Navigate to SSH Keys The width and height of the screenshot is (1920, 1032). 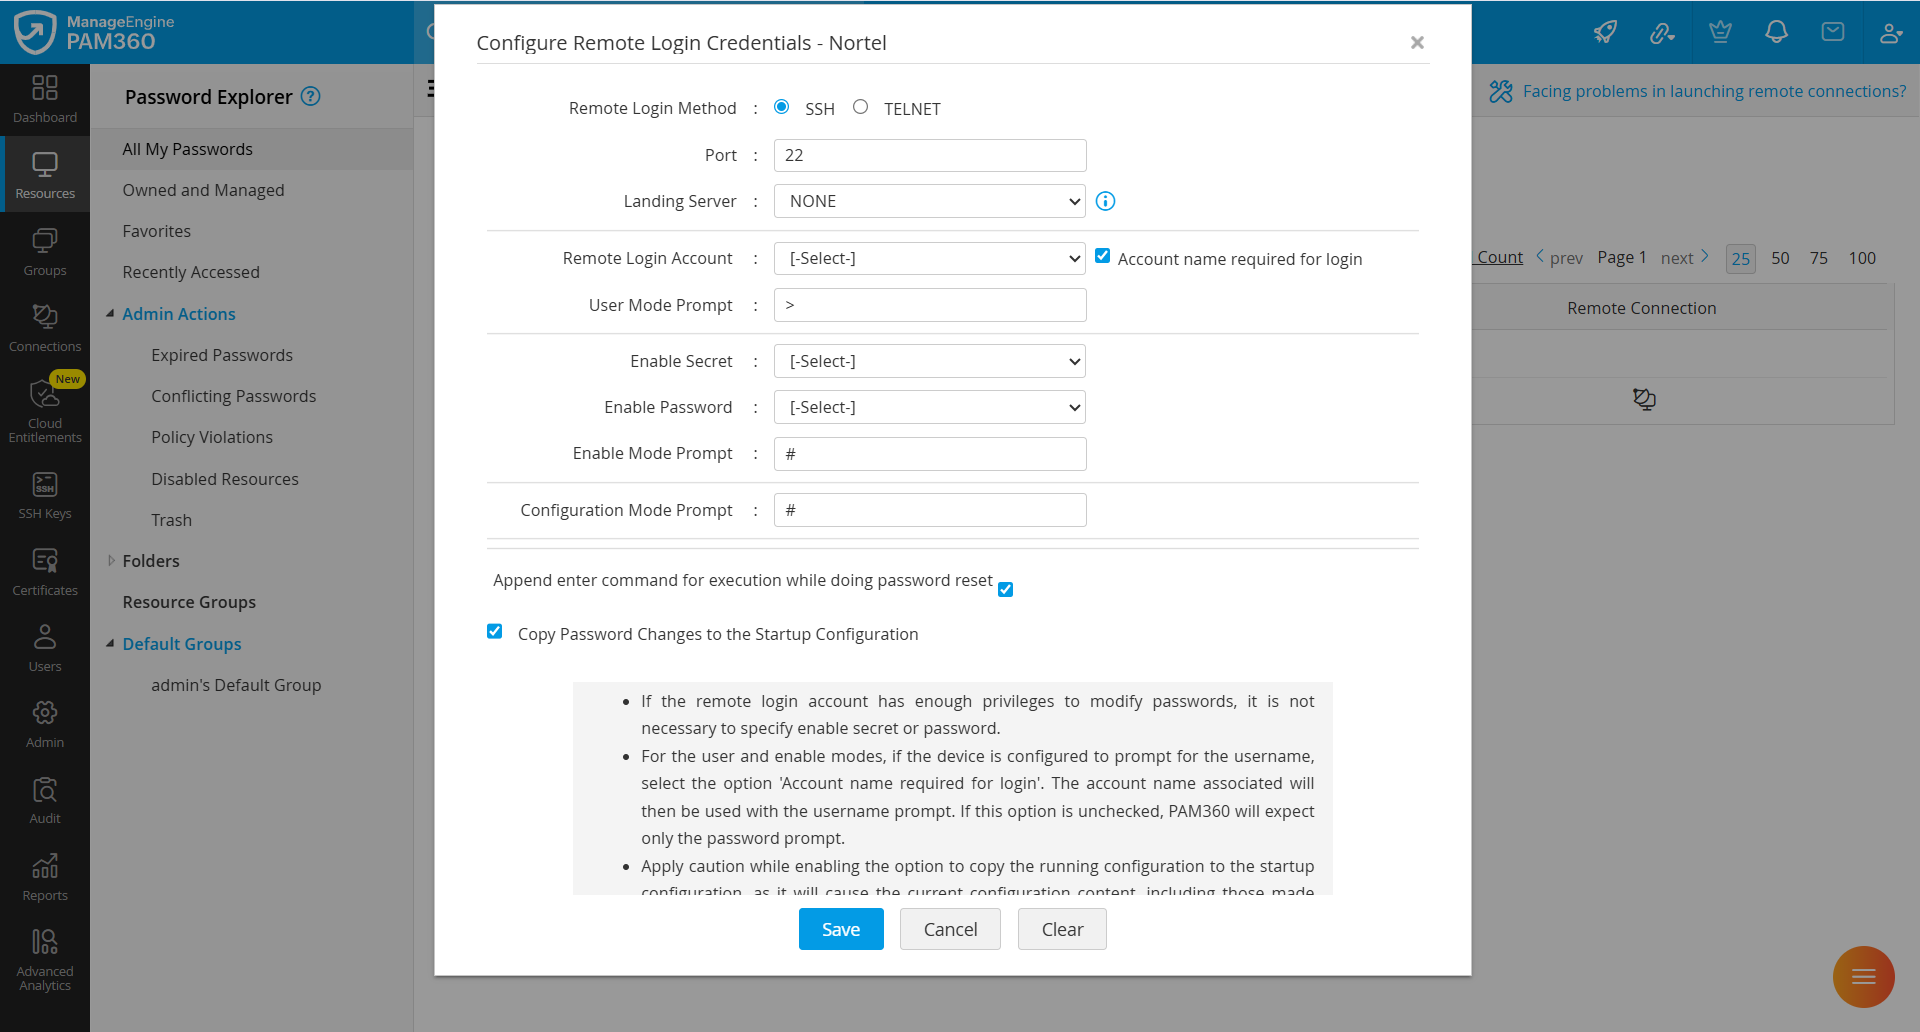click(44, 494)
